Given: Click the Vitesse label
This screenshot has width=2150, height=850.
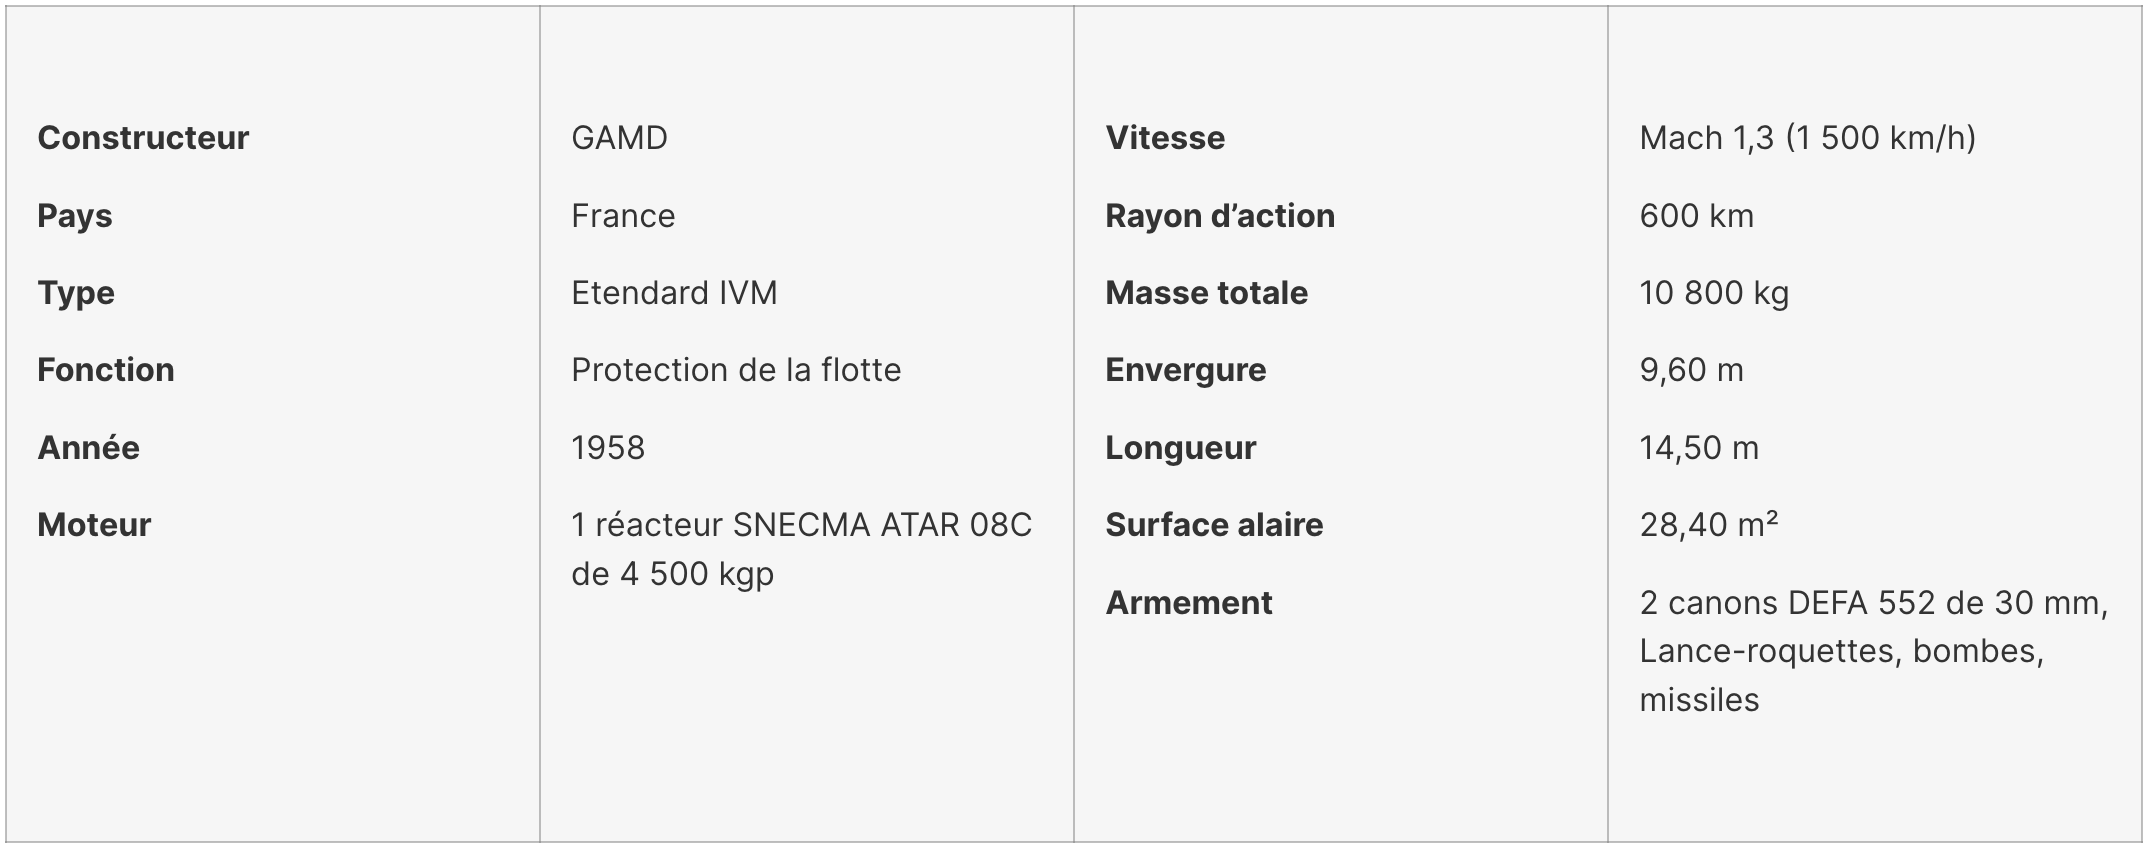Looking at the screenshot, I should click(x=1165, y=138).
